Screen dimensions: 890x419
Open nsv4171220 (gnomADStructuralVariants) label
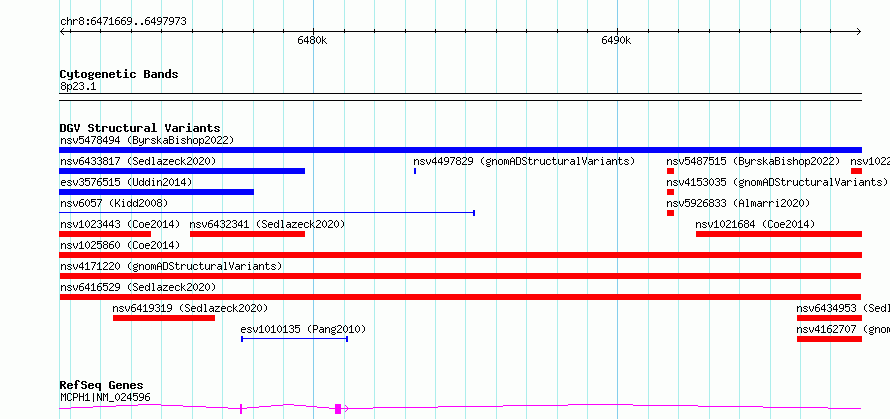pos(171,266)
